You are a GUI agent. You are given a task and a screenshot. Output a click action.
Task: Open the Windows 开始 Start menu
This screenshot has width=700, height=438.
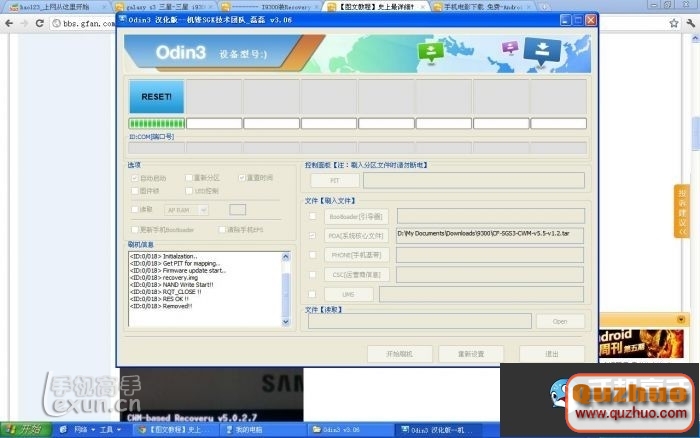25,430
